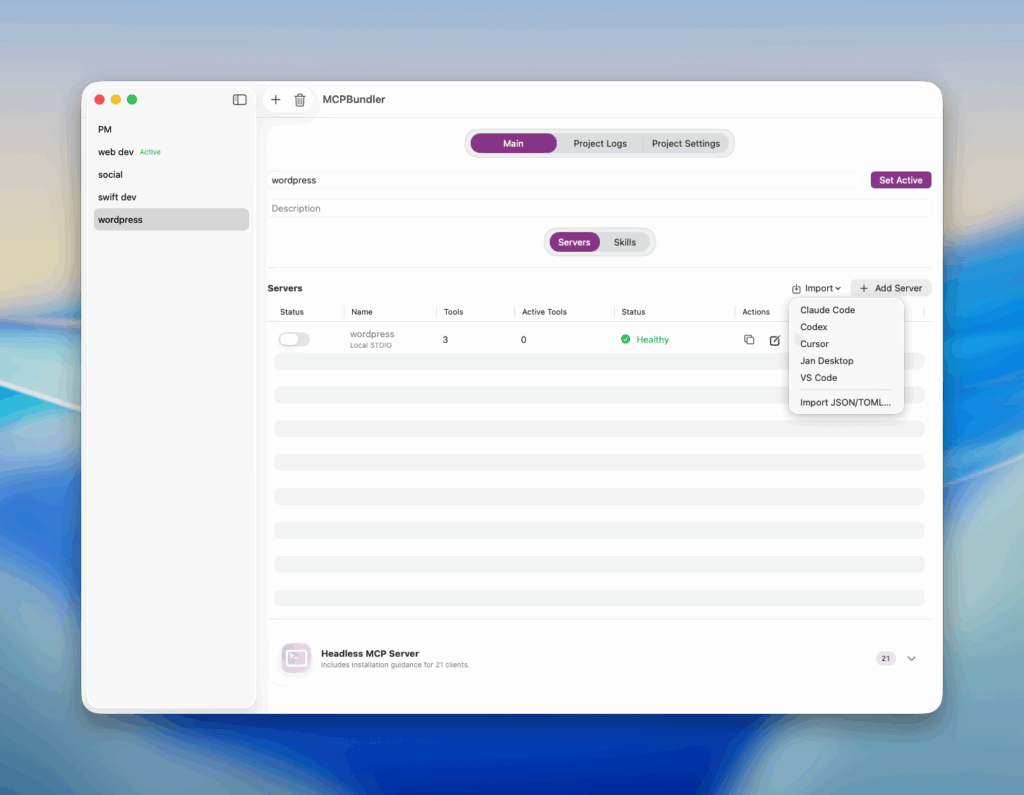Switch to the Skills segment
The image size is (1024, 795).
tap(625, 242)
